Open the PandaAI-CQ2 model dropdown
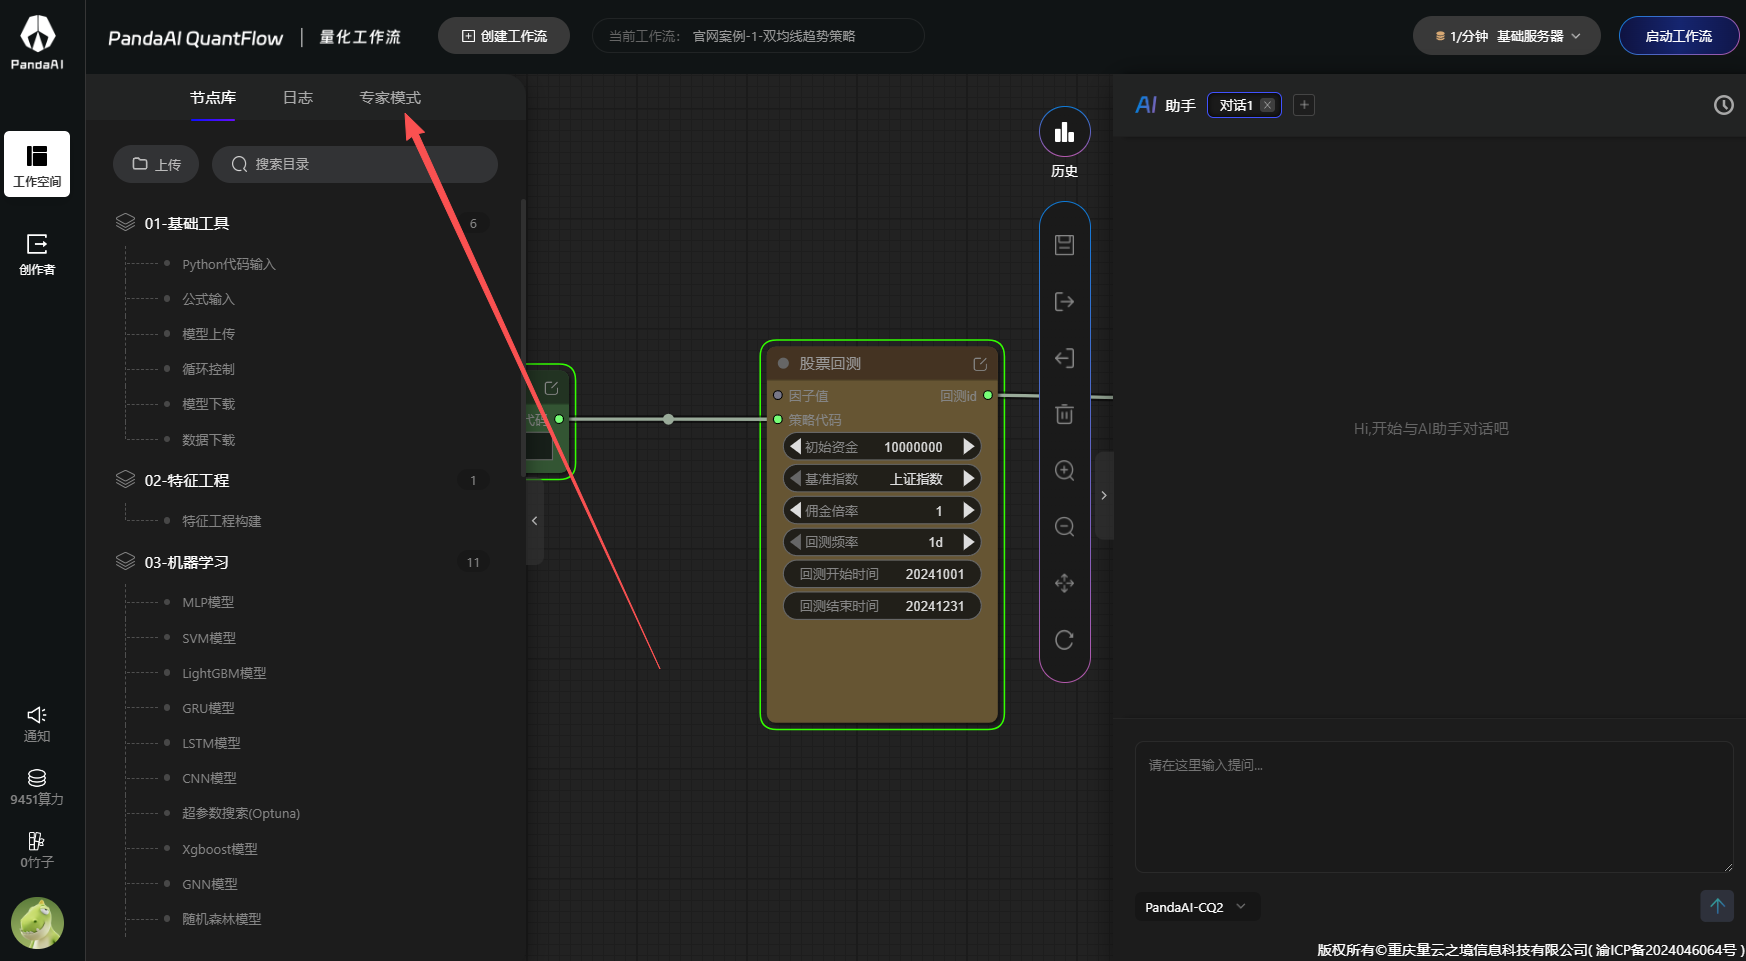 pyautogui.click(x=1197, y=907)
